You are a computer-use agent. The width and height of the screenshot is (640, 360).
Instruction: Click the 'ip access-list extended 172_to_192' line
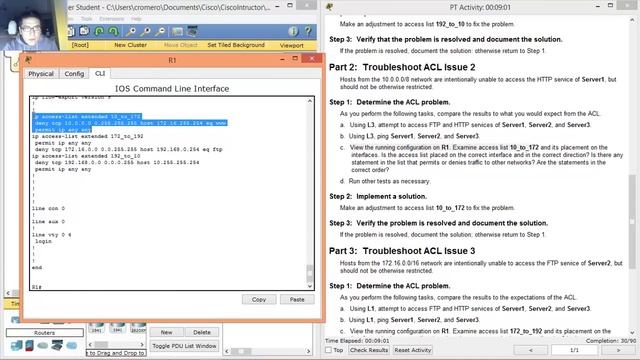[x=88, y=136]
